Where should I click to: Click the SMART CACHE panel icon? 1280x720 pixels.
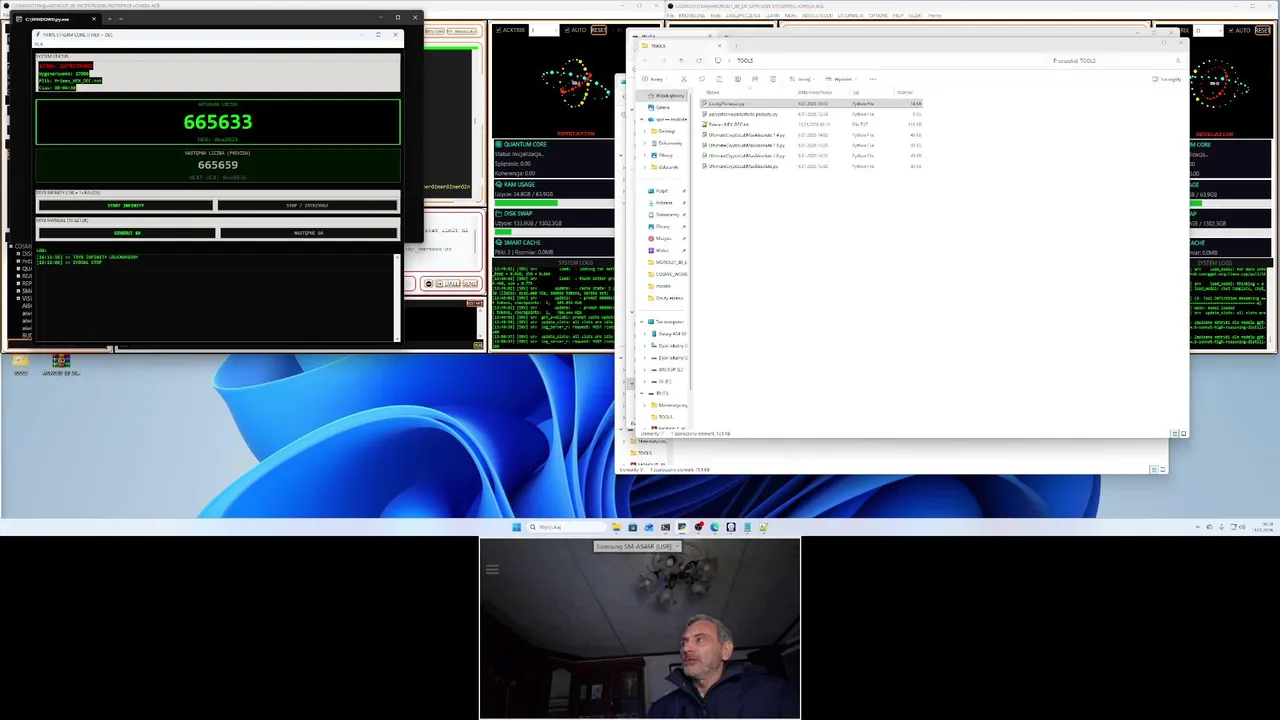(x=498, y=242)
